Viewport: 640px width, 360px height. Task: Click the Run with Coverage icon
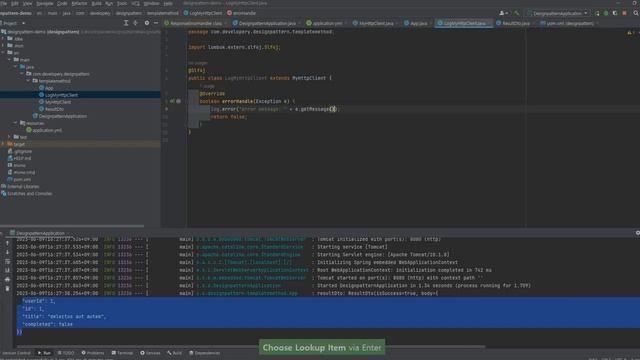(x=615, y=13)
